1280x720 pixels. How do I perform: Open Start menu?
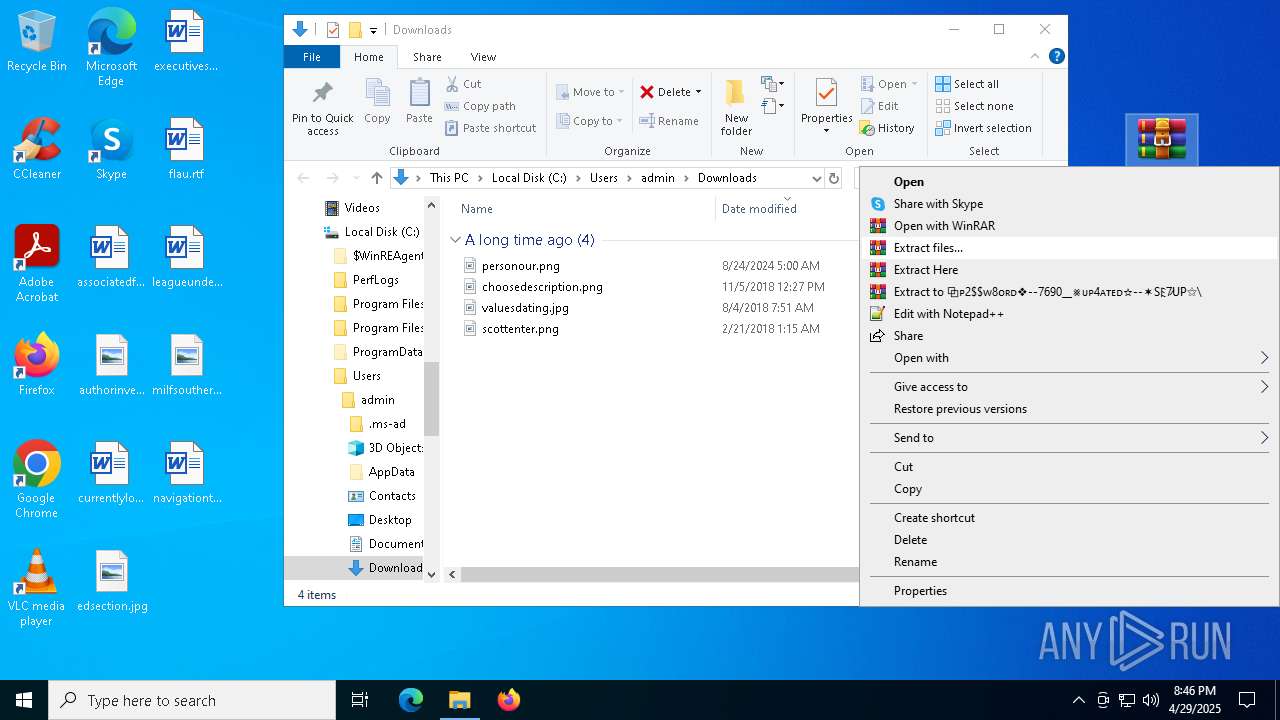[x=24, y=700]
